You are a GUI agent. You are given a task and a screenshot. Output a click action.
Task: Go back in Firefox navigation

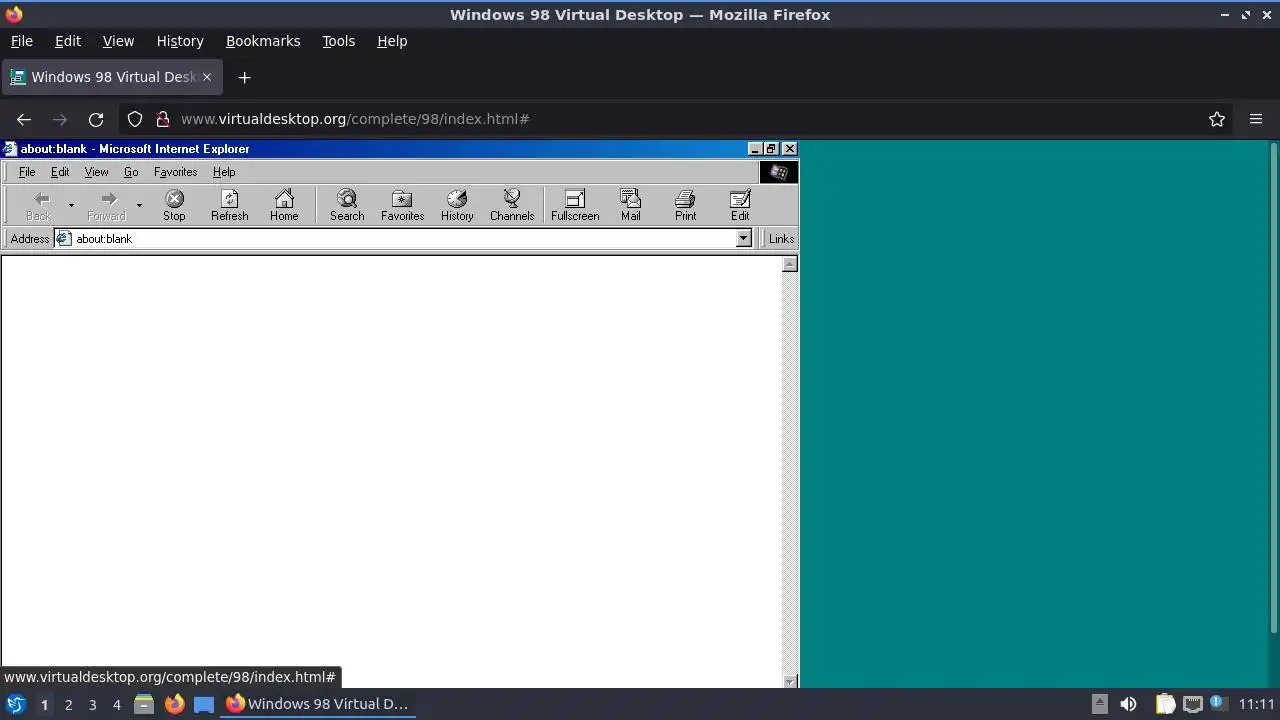[x=24, y=119]
